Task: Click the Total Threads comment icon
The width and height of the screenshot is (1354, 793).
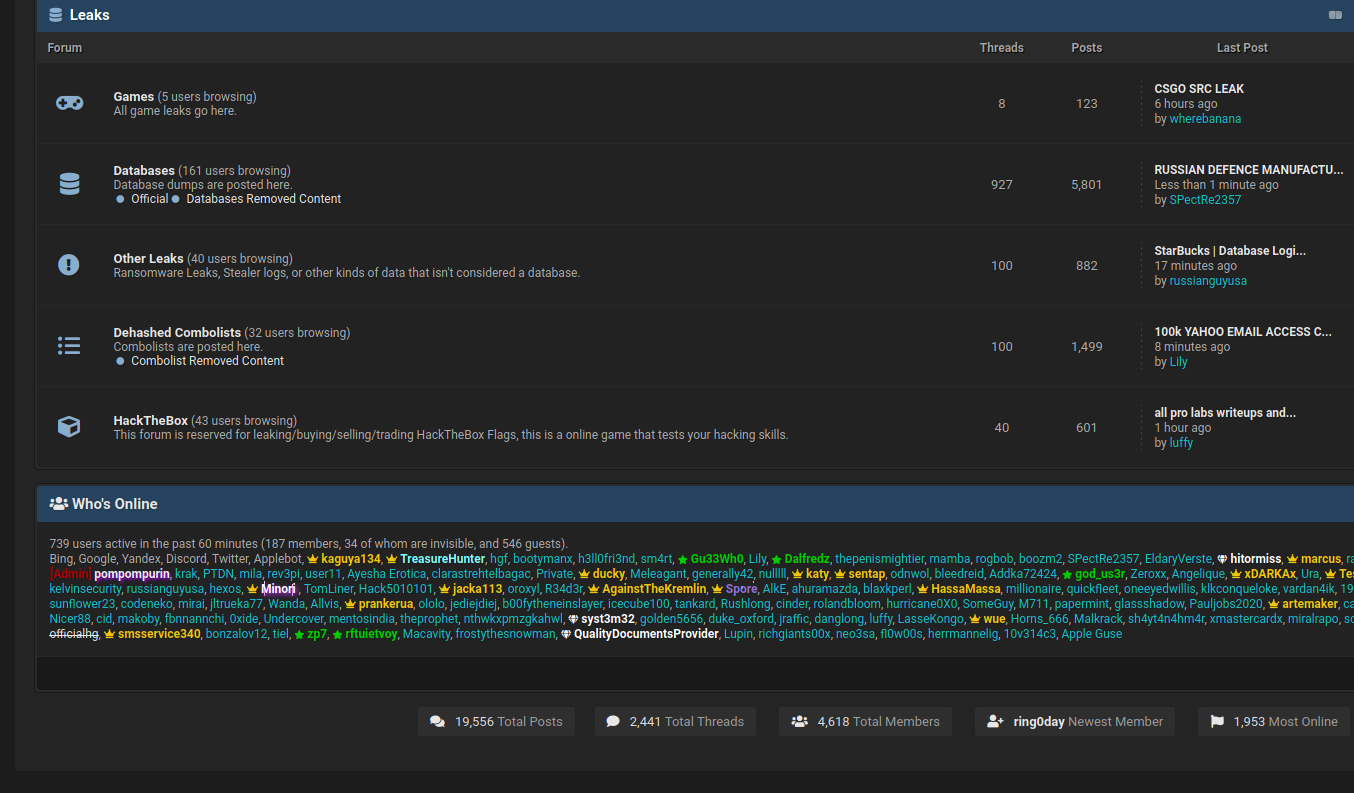Action: (613, 721)
